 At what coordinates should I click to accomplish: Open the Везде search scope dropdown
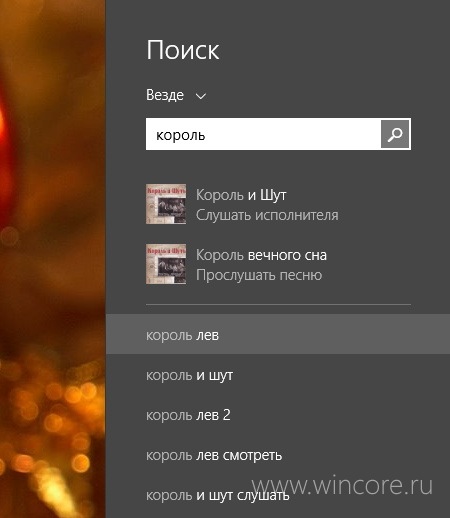tap(176, 95)
